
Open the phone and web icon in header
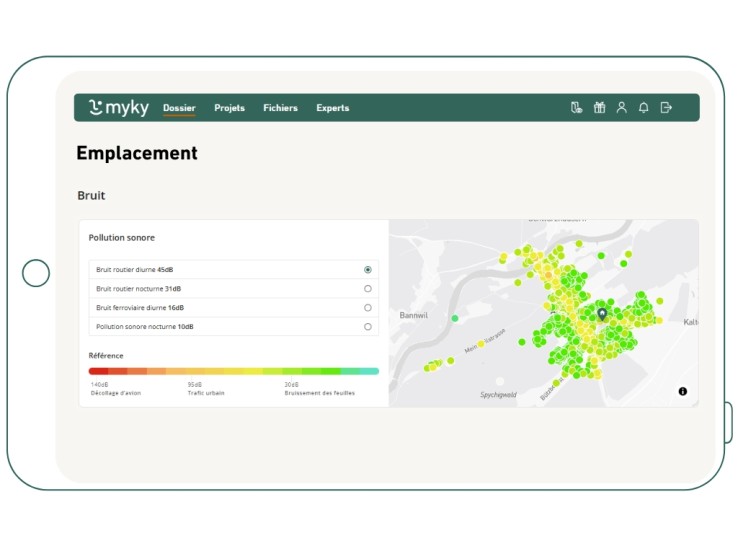[576, 108]
